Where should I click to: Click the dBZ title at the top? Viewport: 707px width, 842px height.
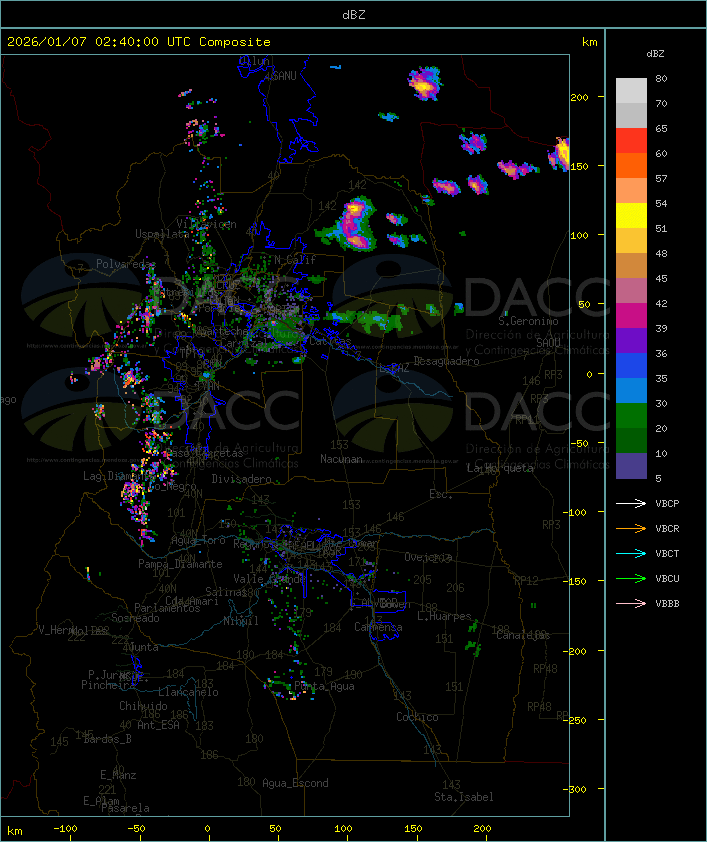(x=353, y=14)
